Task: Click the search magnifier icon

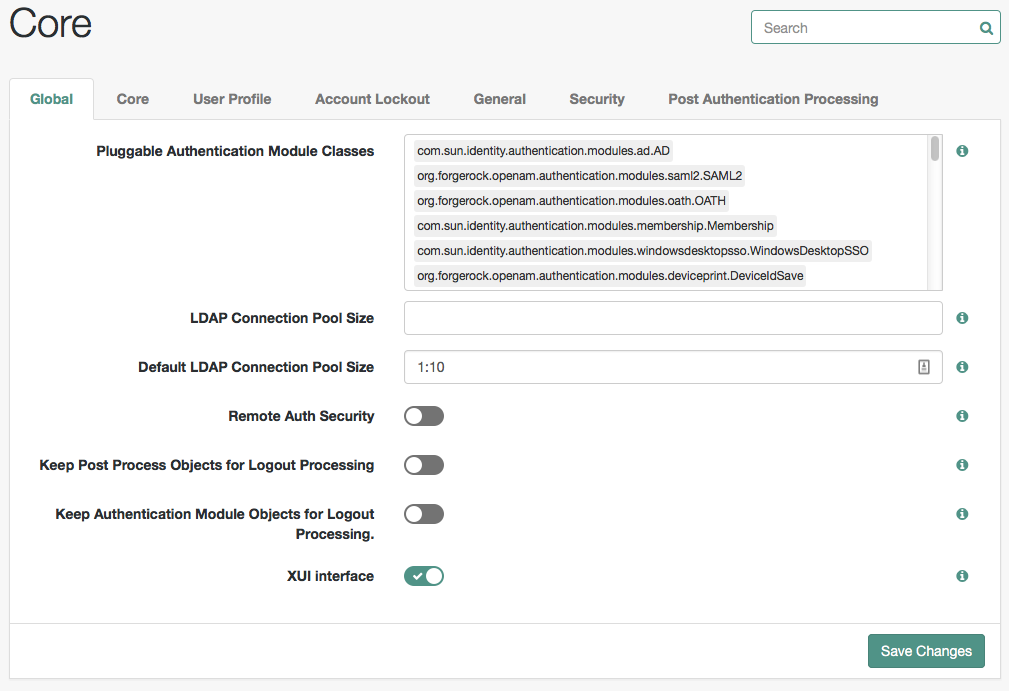Action: click(x=986, y=28)
